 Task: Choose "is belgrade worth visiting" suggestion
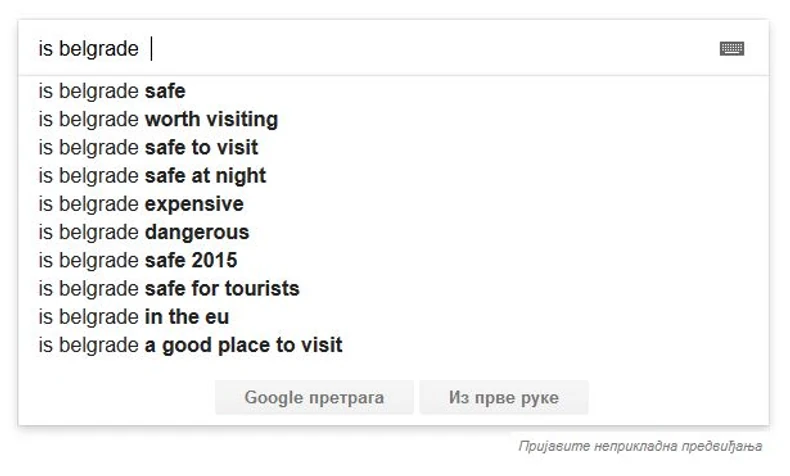(x=158, y=119)
